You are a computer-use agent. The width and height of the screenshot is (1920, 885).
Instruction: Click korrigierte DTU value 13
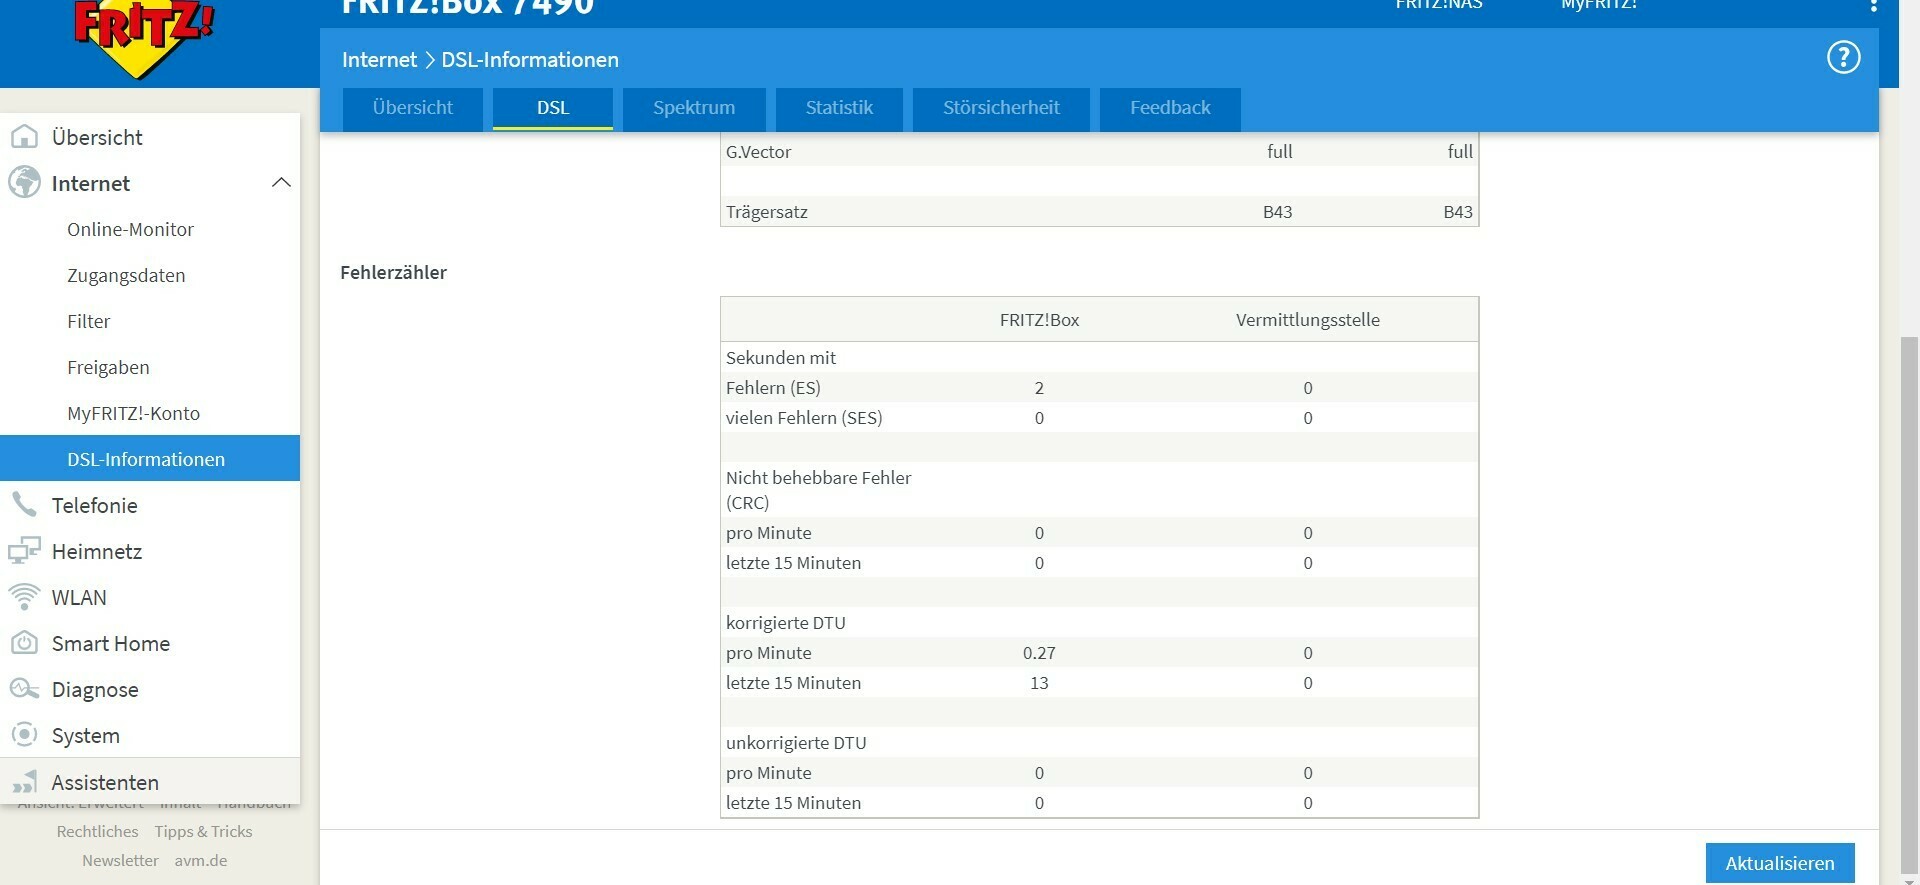[1039, 683]
